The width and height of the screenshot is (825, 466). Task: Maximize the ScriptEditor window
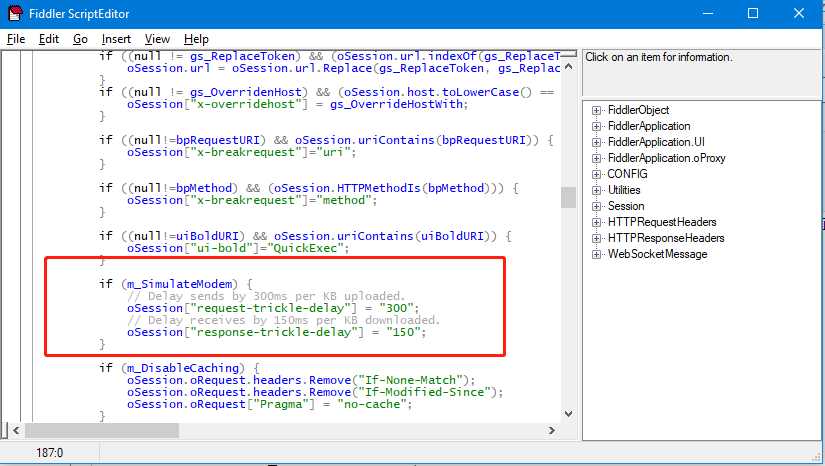click(x=753, y=13)
